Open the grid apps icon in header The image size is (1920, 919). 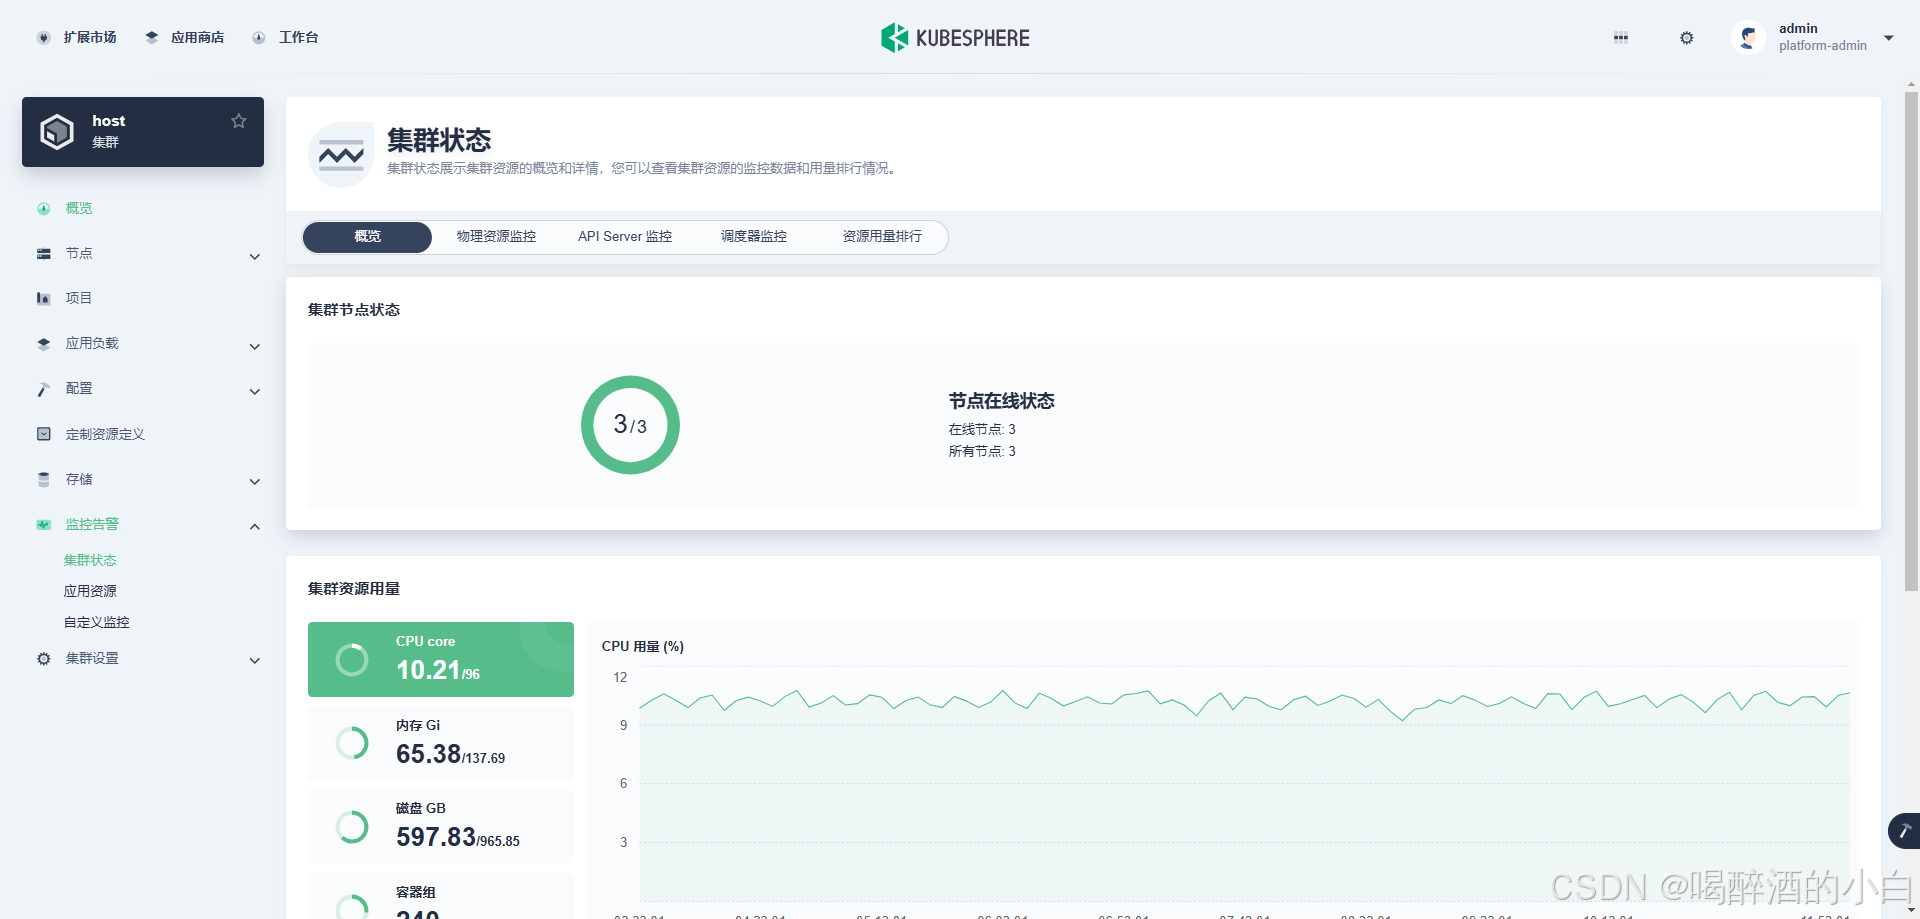tap(1621, 38)
